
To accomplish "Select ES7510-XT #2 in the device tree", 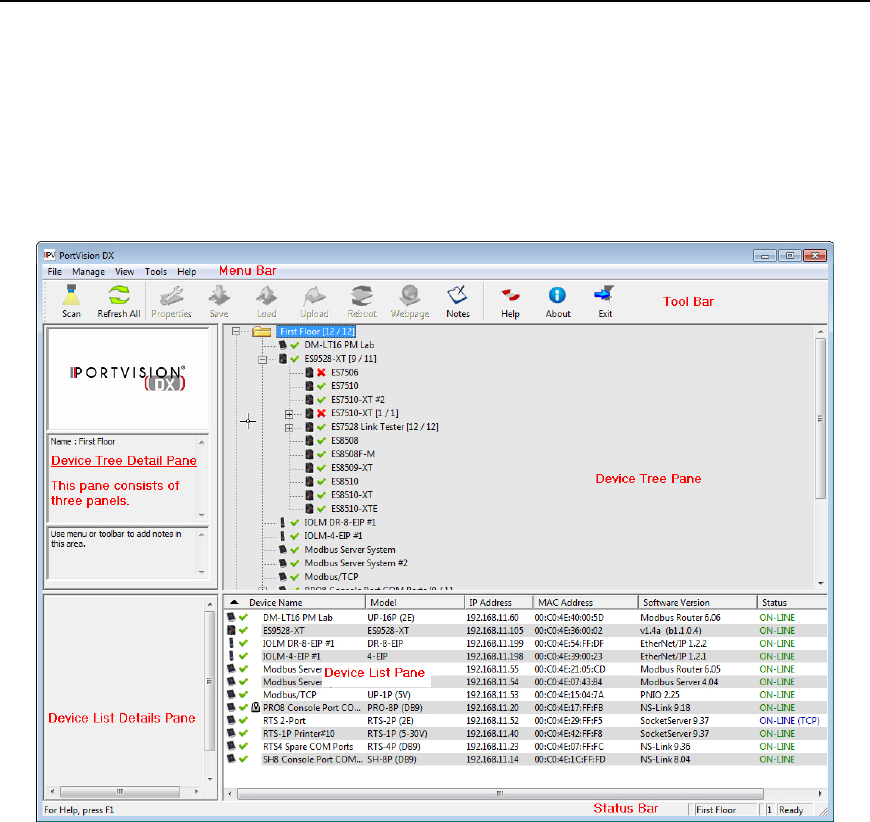I will click(x=358, y=400).
